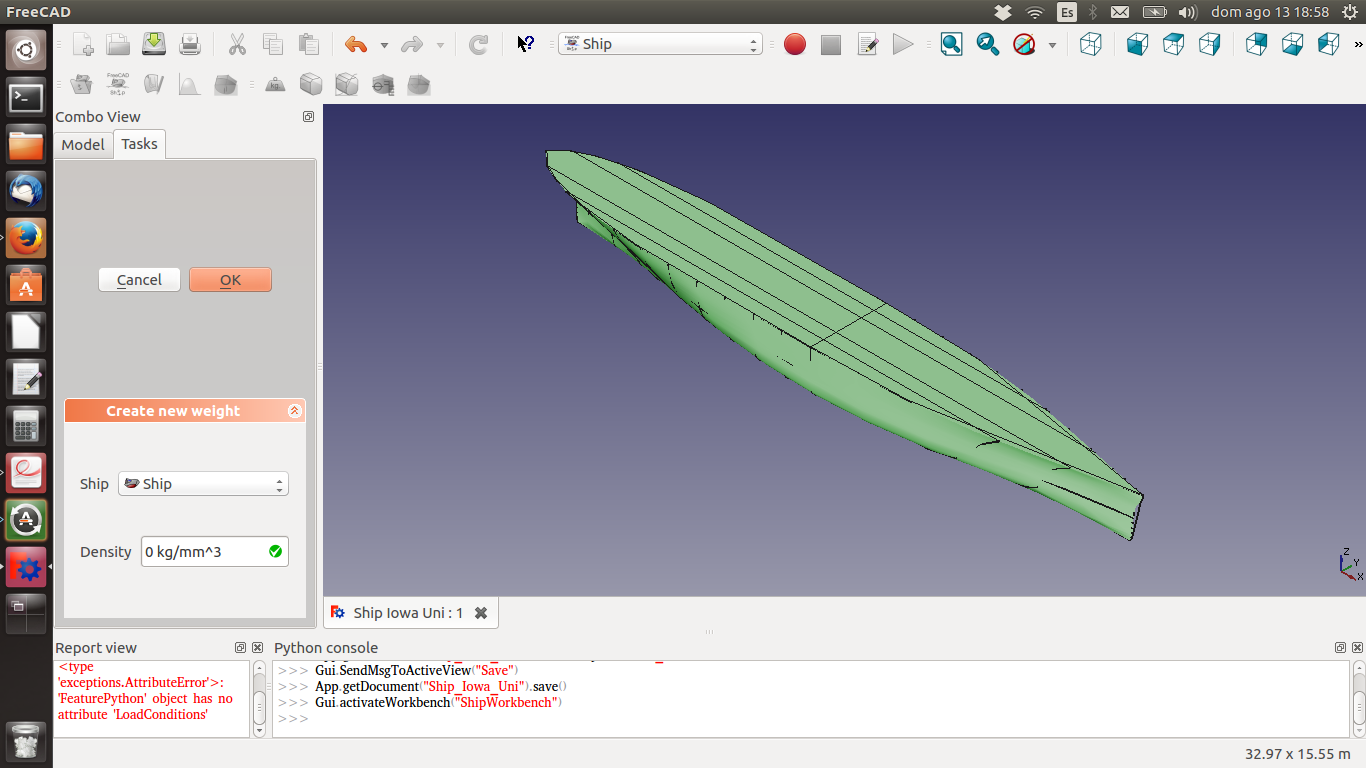Click Fit all view icon
This screenshot has height=768, width=1366.
951,44
